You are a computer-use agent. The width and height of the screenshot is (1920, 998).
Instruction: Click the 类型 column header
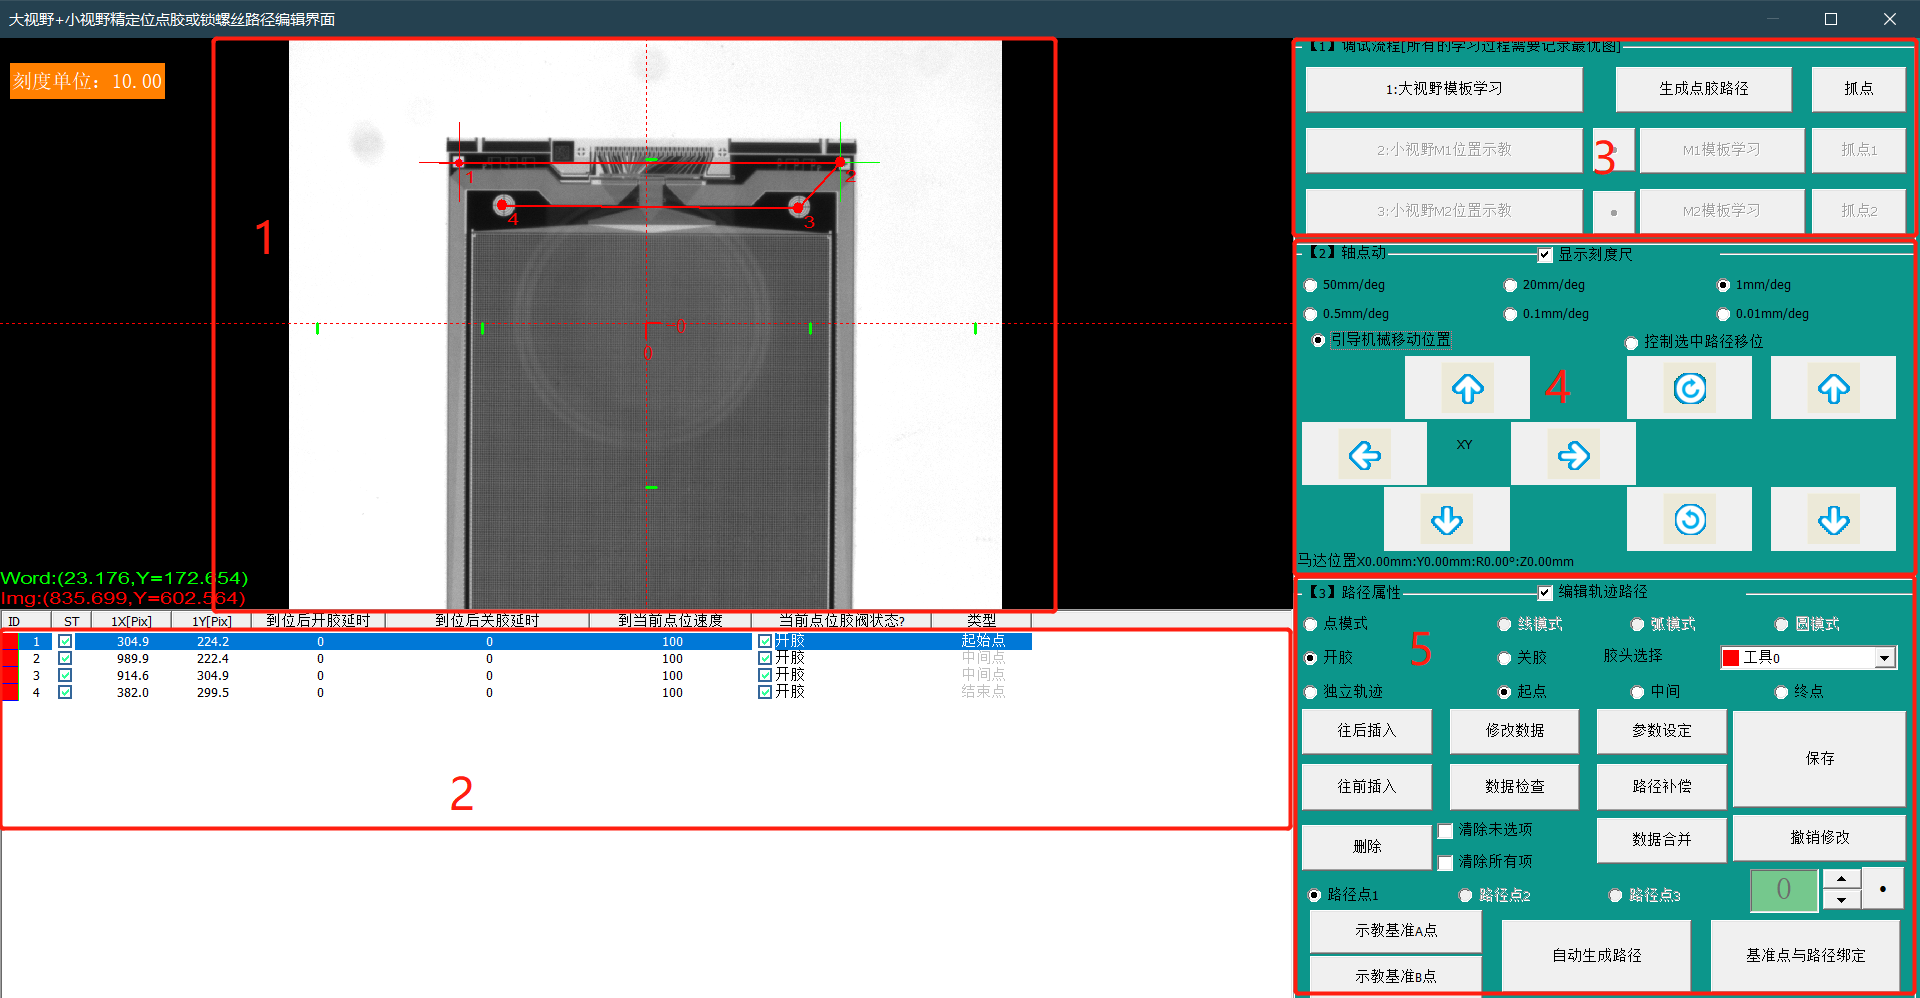pyautogui.click(x=981, y=621)
